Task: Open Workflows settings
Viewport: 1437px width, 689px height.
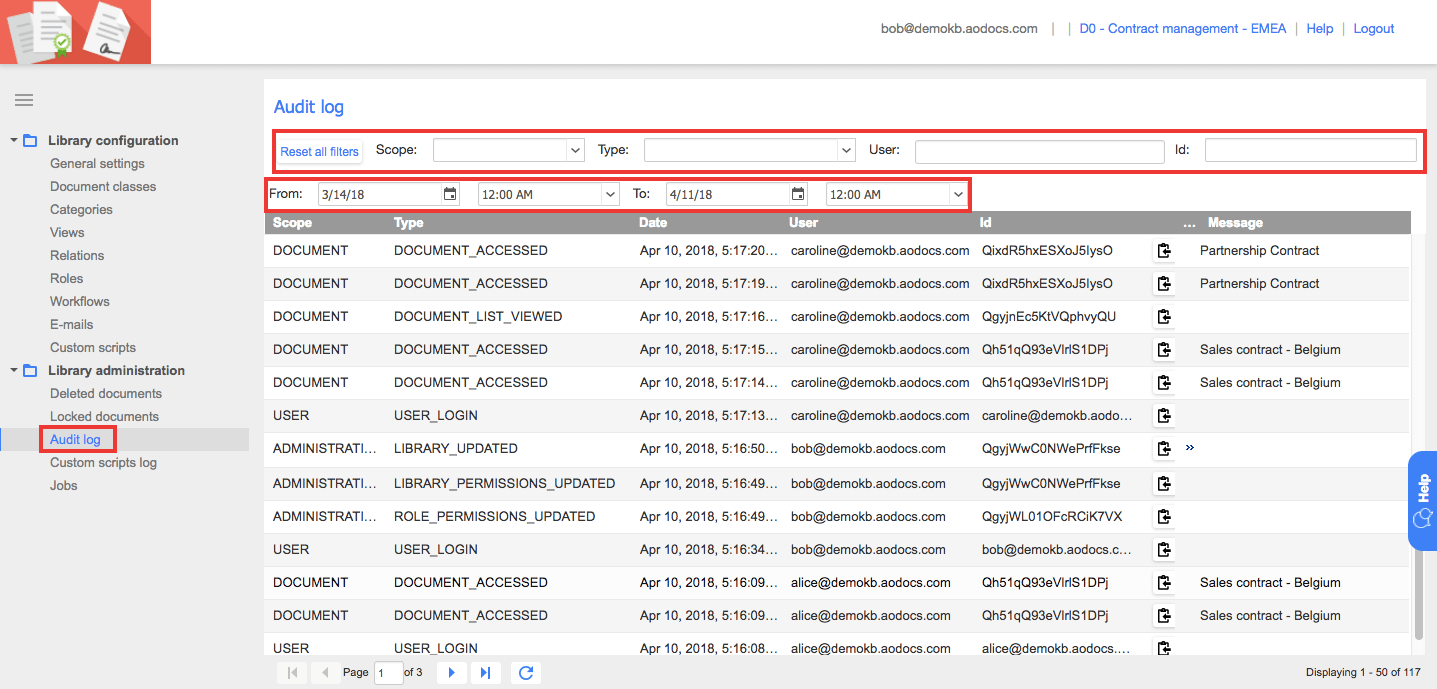Action: tap(80, 302)
